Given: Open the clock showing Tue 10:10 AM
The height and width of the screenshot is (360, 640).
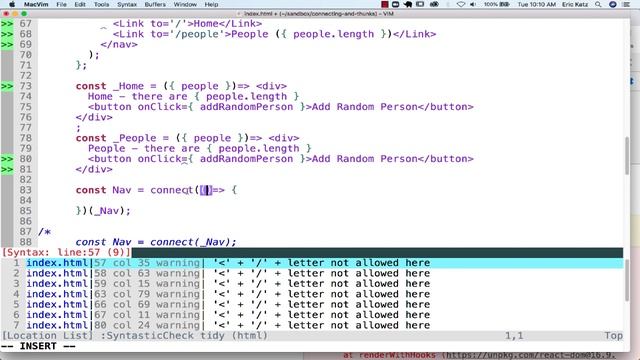Looking at the screenshot, I should coord(537,4).
